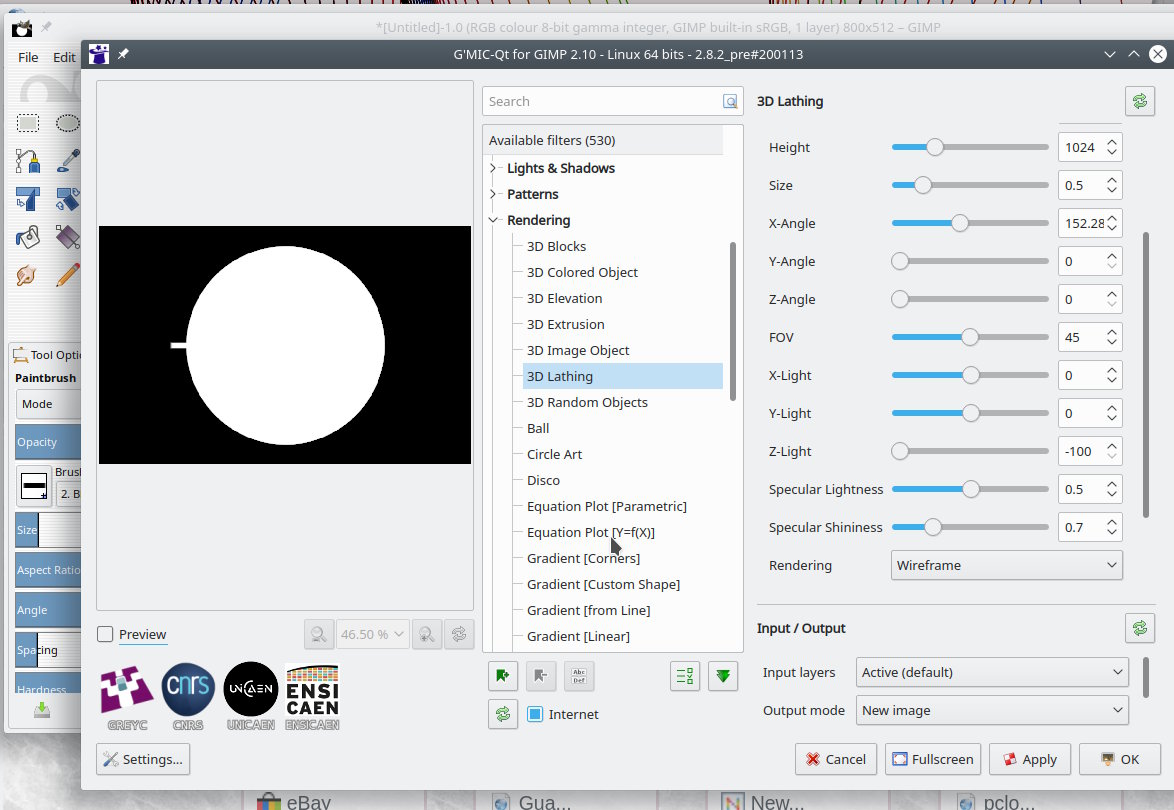Click the selection mode checklist icon
Image resolution: width=1174 pixels, height=810 pixels.
(x=684, y=676)
